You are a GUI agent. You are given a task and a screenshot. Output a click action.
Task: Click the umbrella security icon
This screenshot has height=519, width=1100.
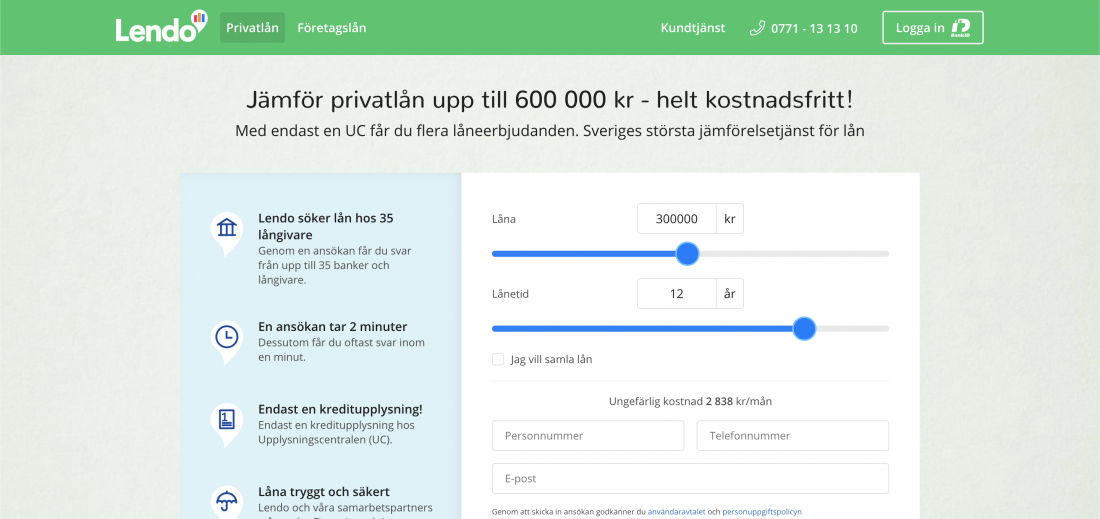click(227, 499)
